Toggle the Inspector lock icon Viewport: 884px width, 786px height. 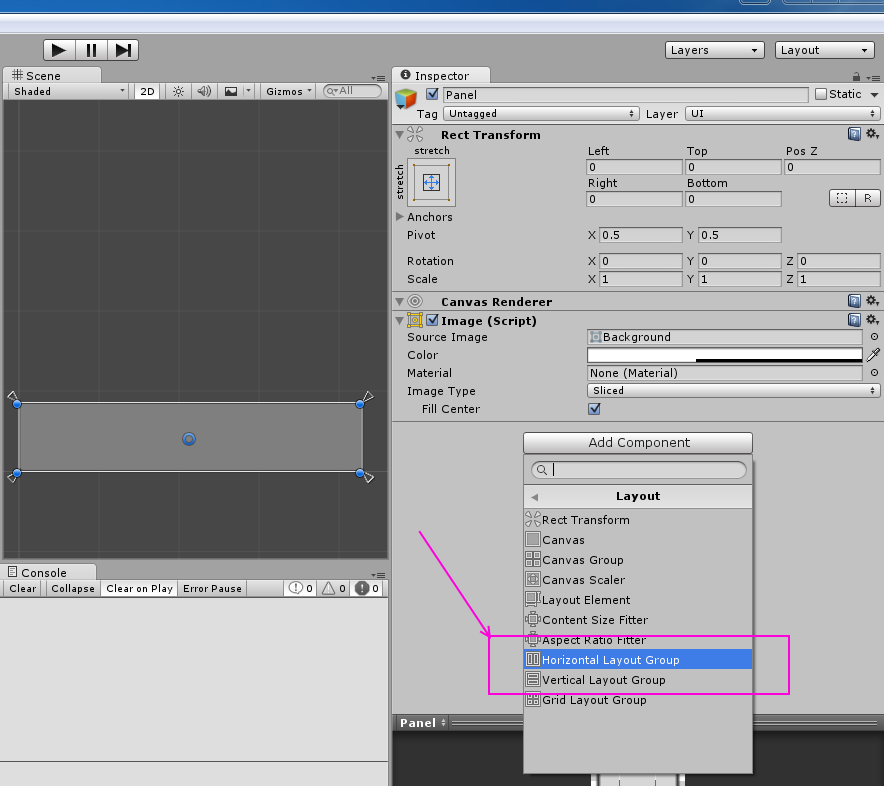(856, 77)
